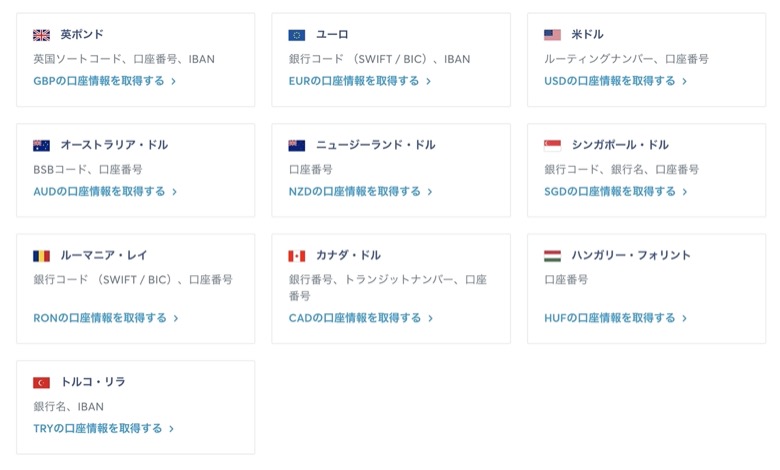Click the Australian flag icon

click(41, 145)
